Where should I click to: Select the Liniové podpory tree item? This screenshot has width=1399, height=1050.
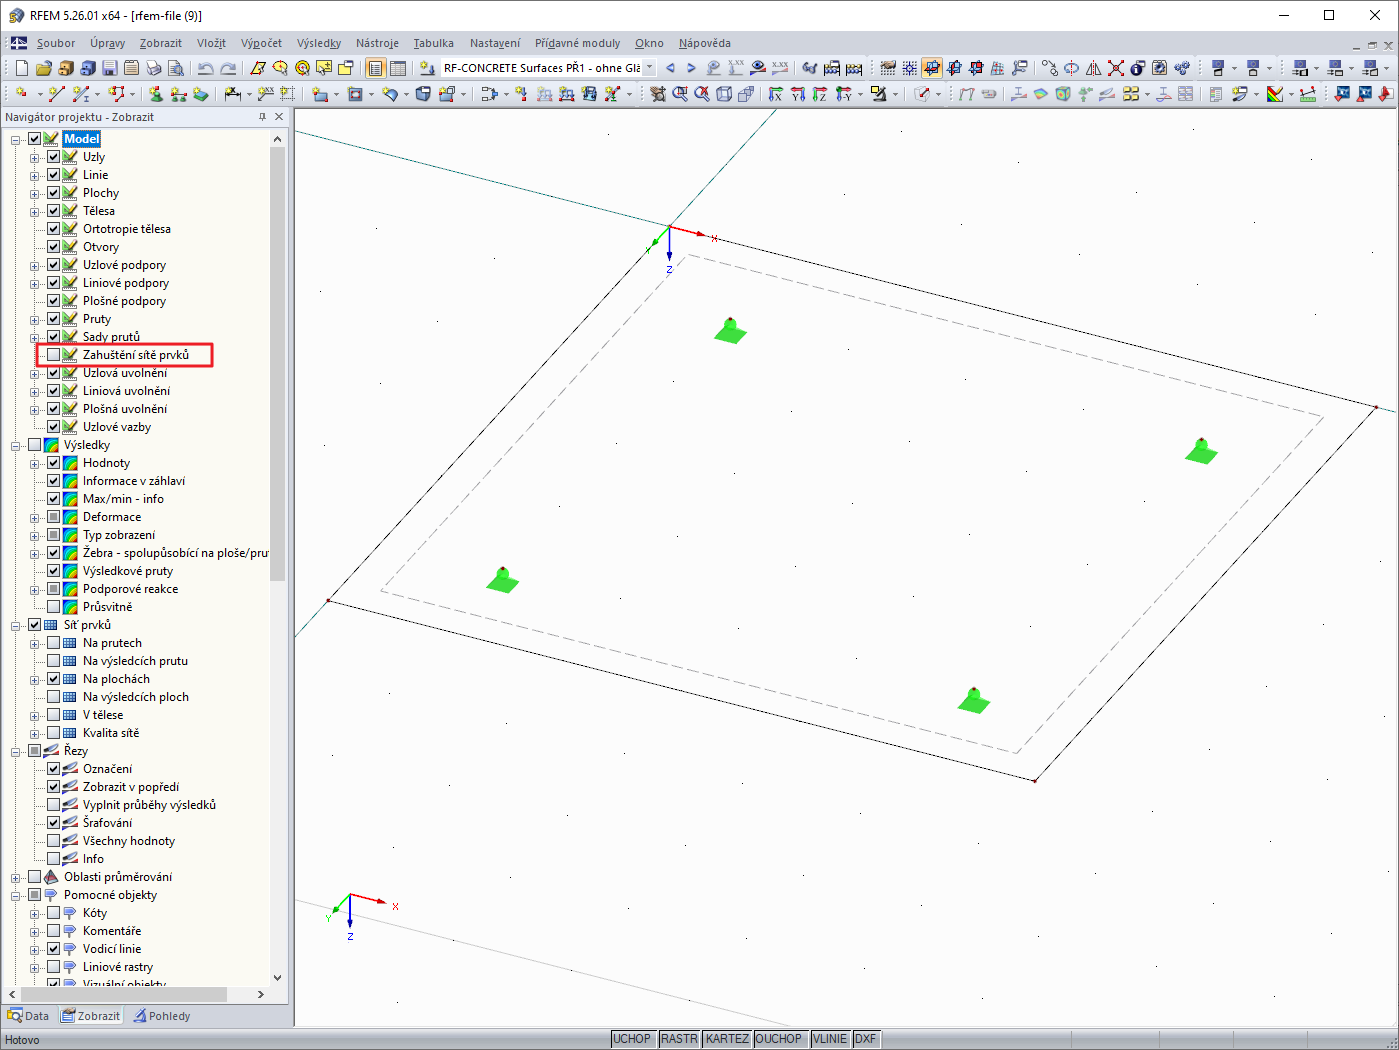point(126,283)
